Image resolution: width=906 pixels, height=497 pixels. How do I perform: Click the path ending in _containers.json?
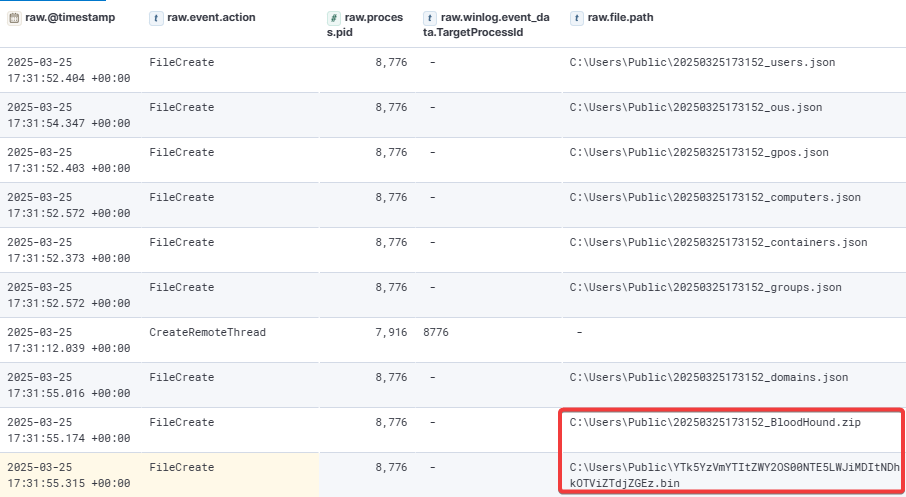click(x=718, y=242)
